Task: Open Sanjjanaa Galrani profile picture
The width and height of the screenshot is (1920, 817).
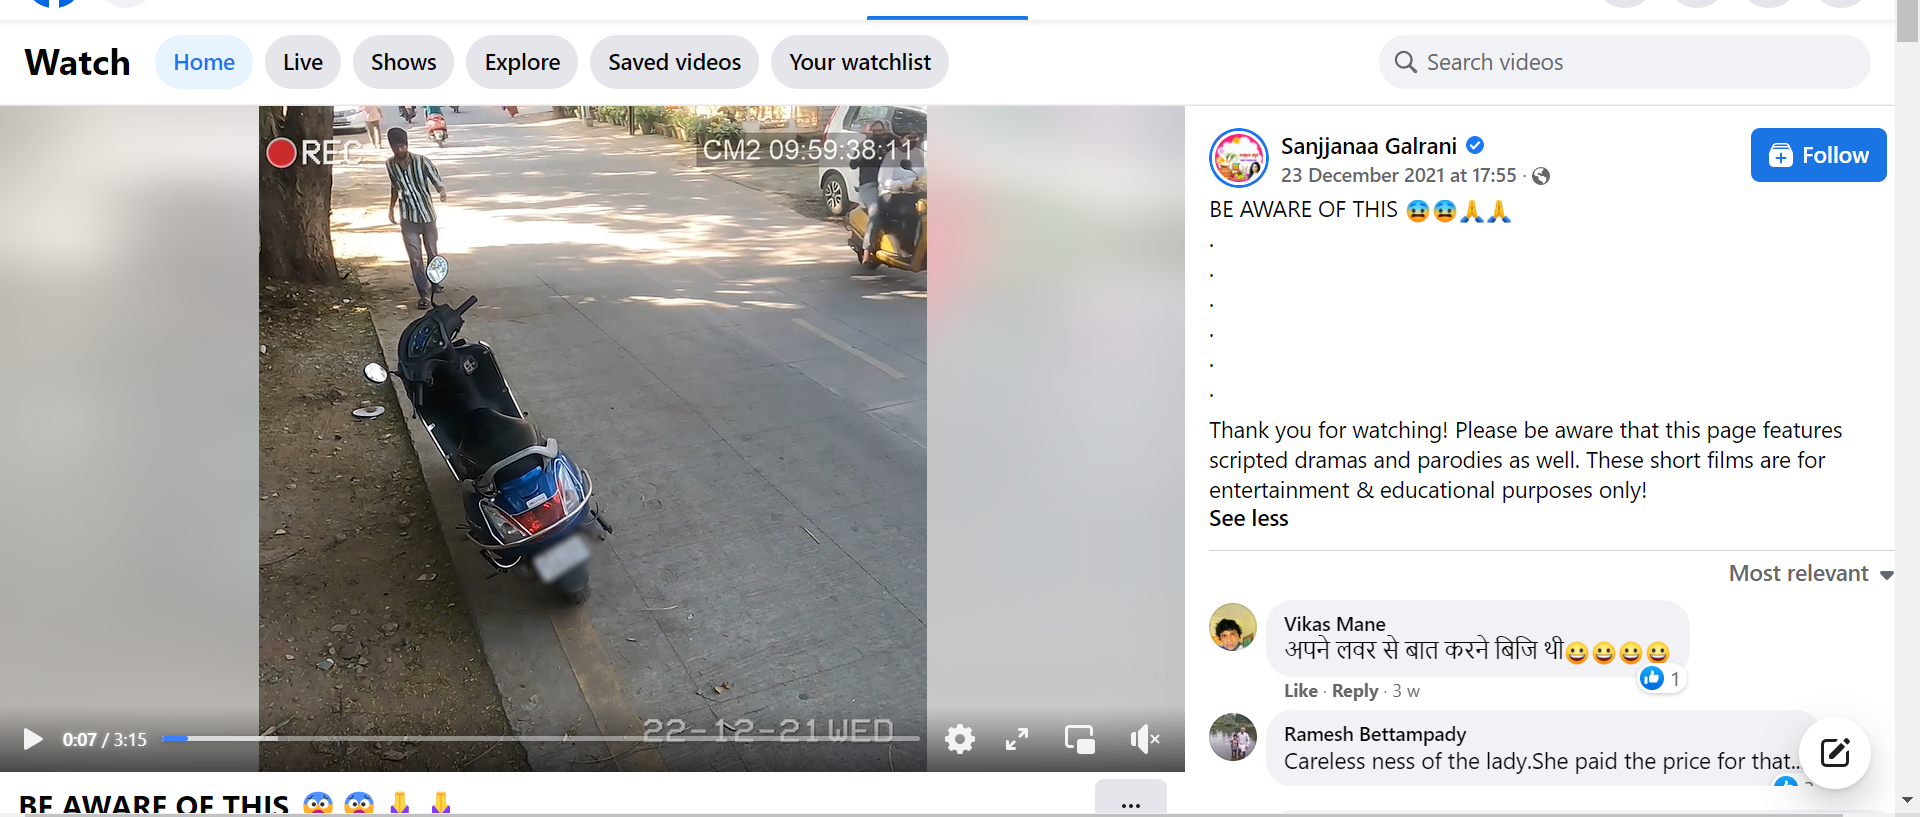Action: [x=1239, y=158]
